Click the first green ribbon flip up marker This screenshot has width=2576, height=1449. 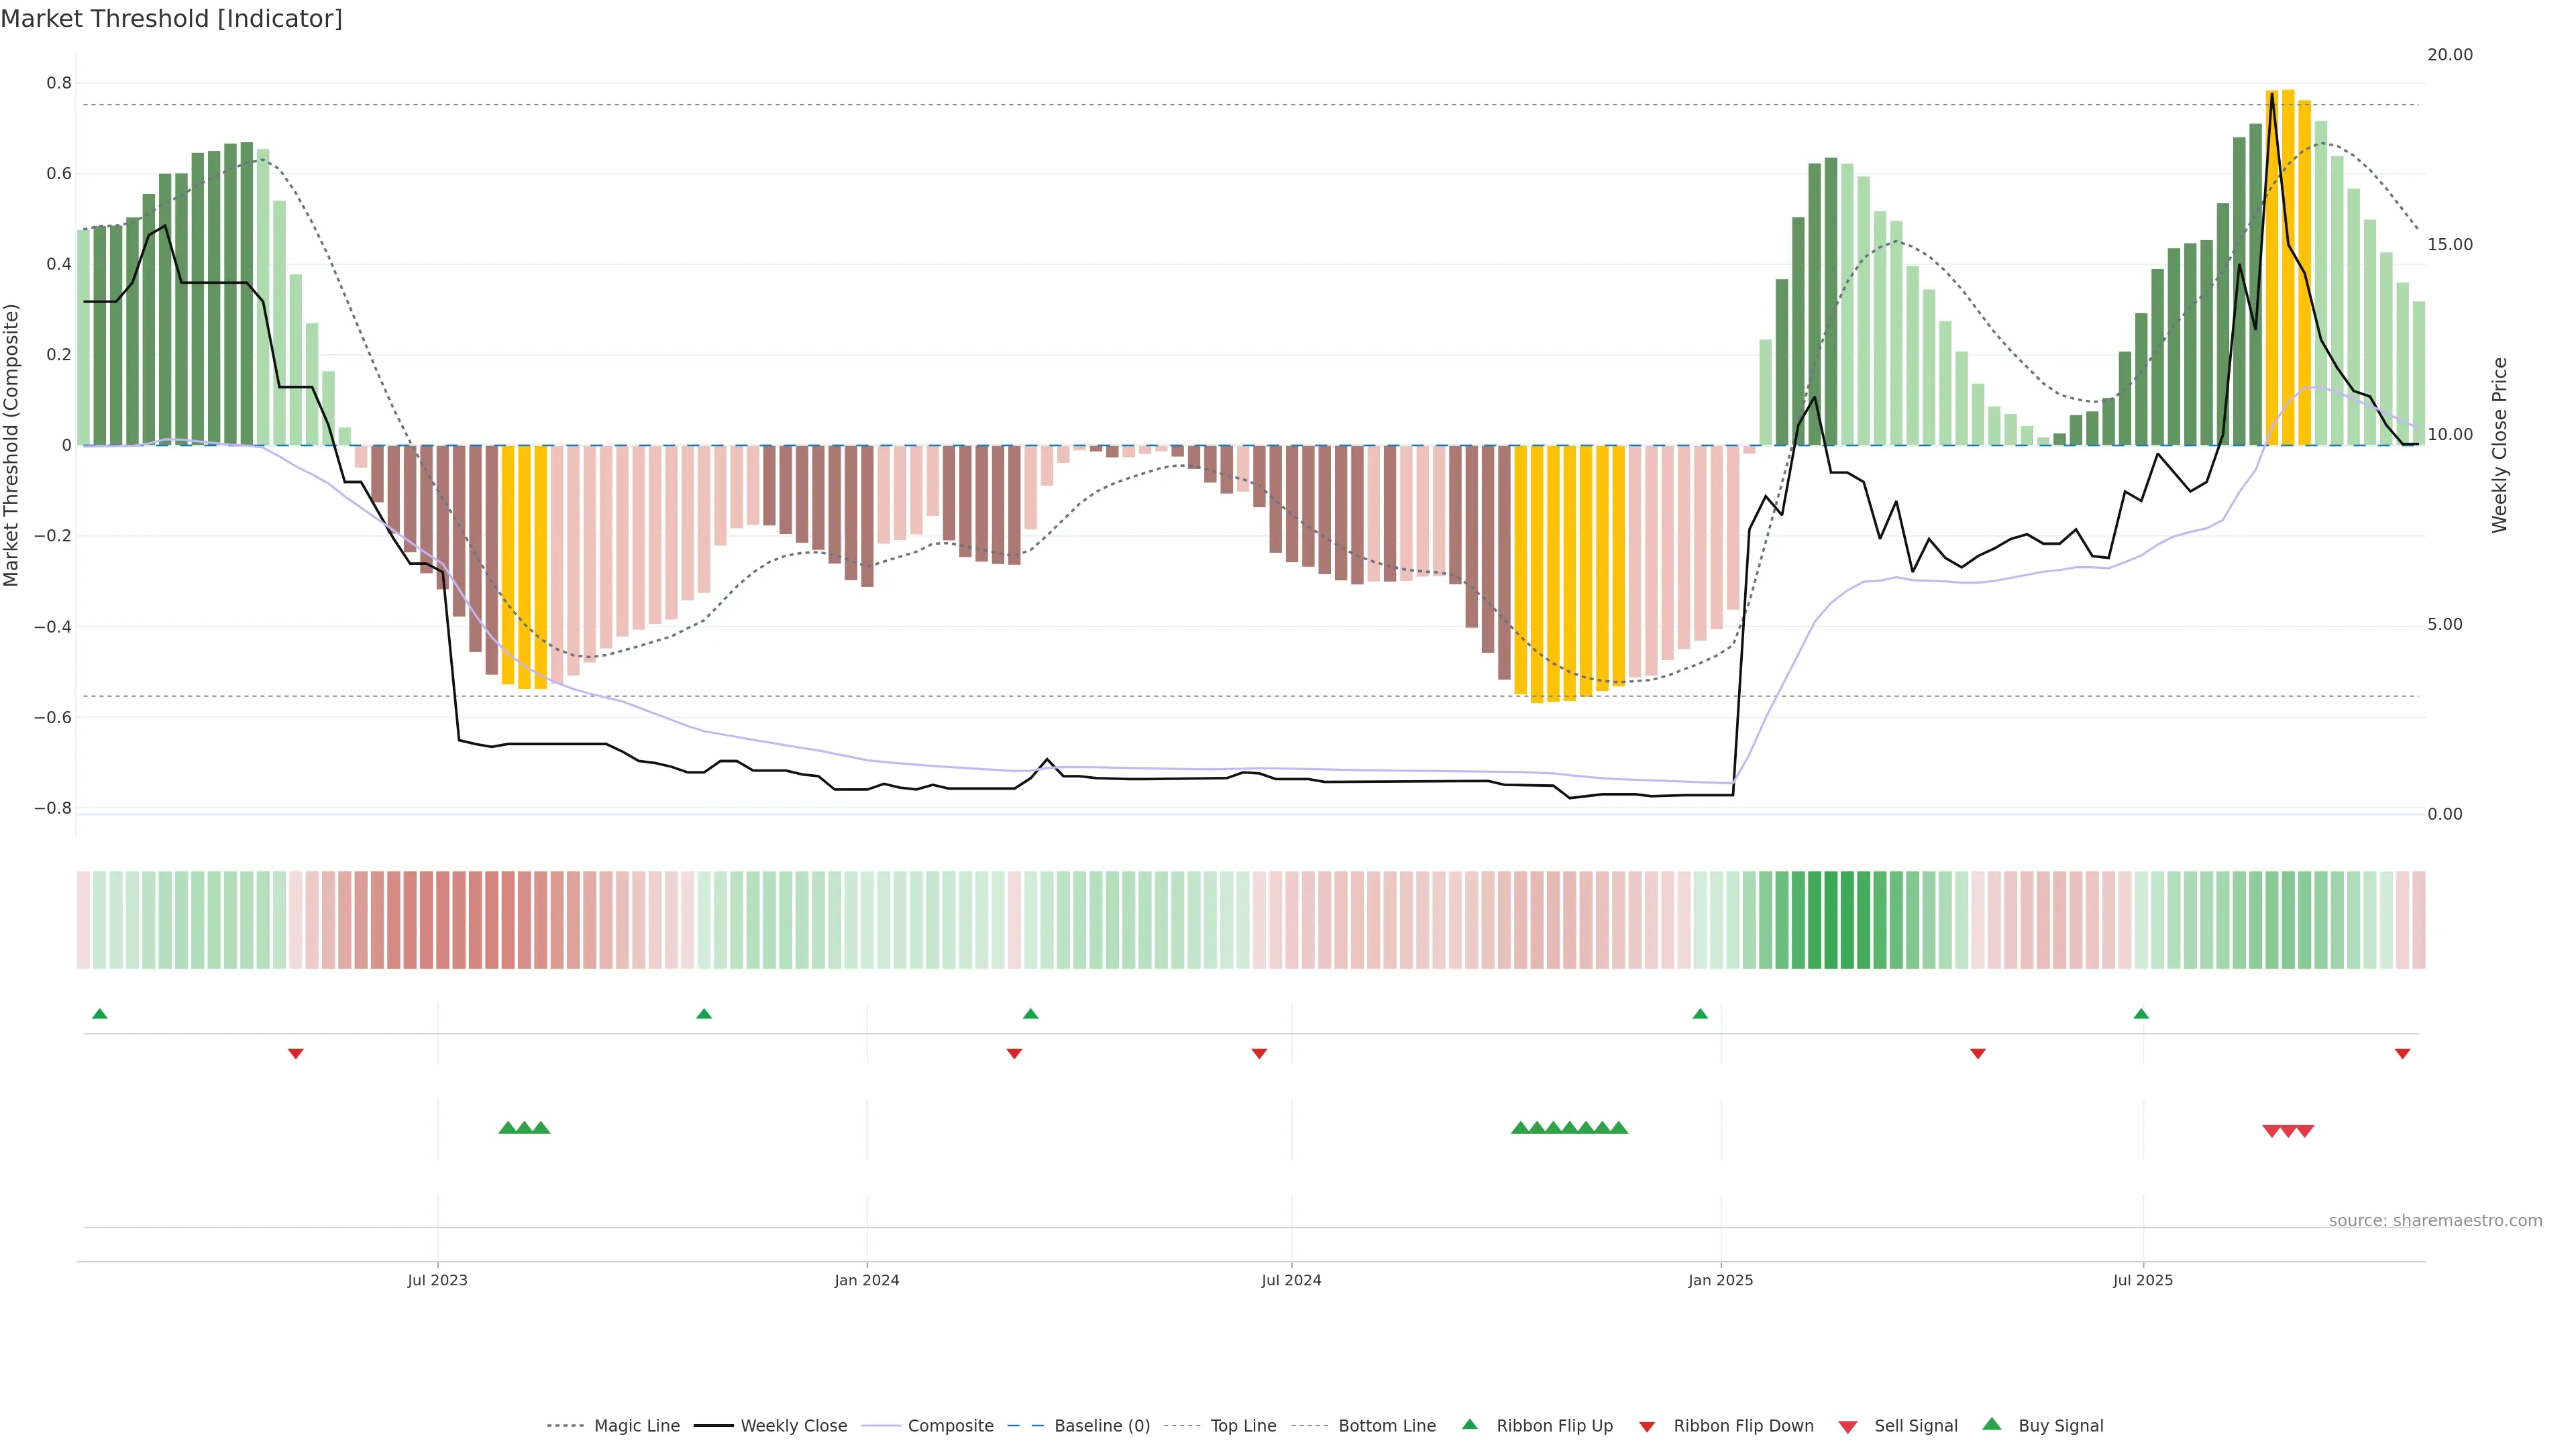click(99, 1014)
